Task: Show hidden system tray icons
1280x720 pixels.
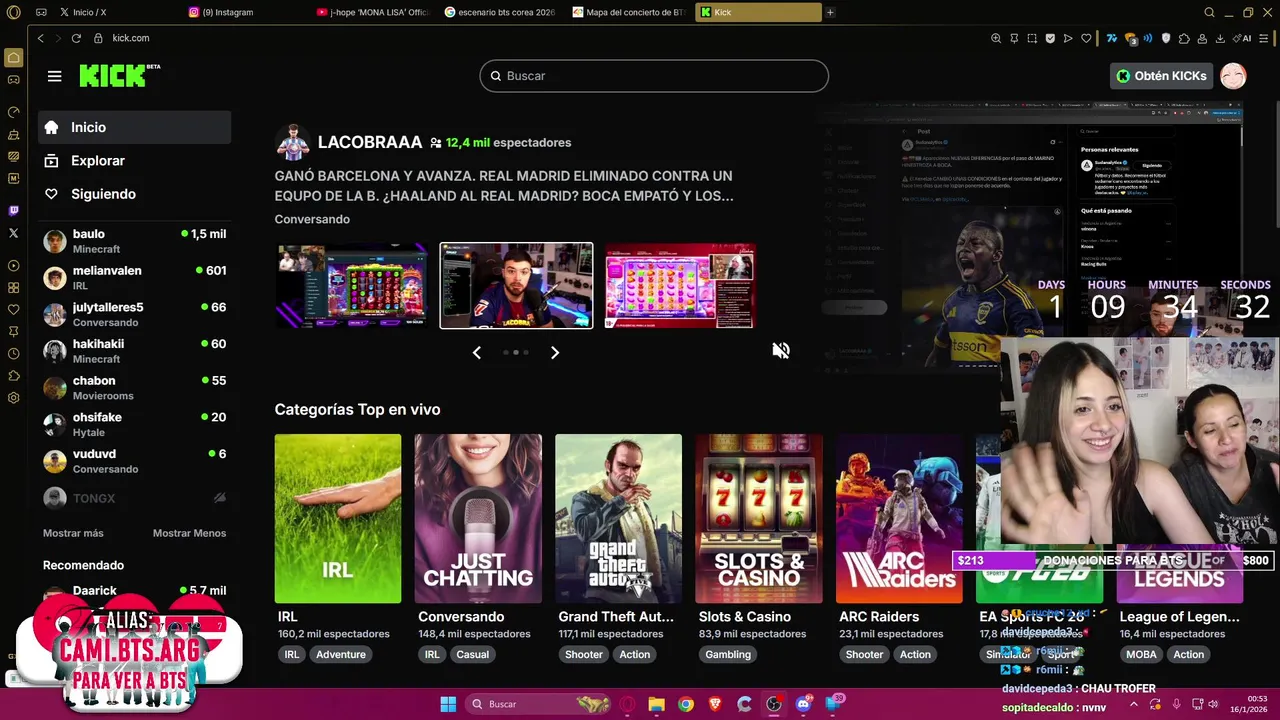Action: click(1134, 704)
